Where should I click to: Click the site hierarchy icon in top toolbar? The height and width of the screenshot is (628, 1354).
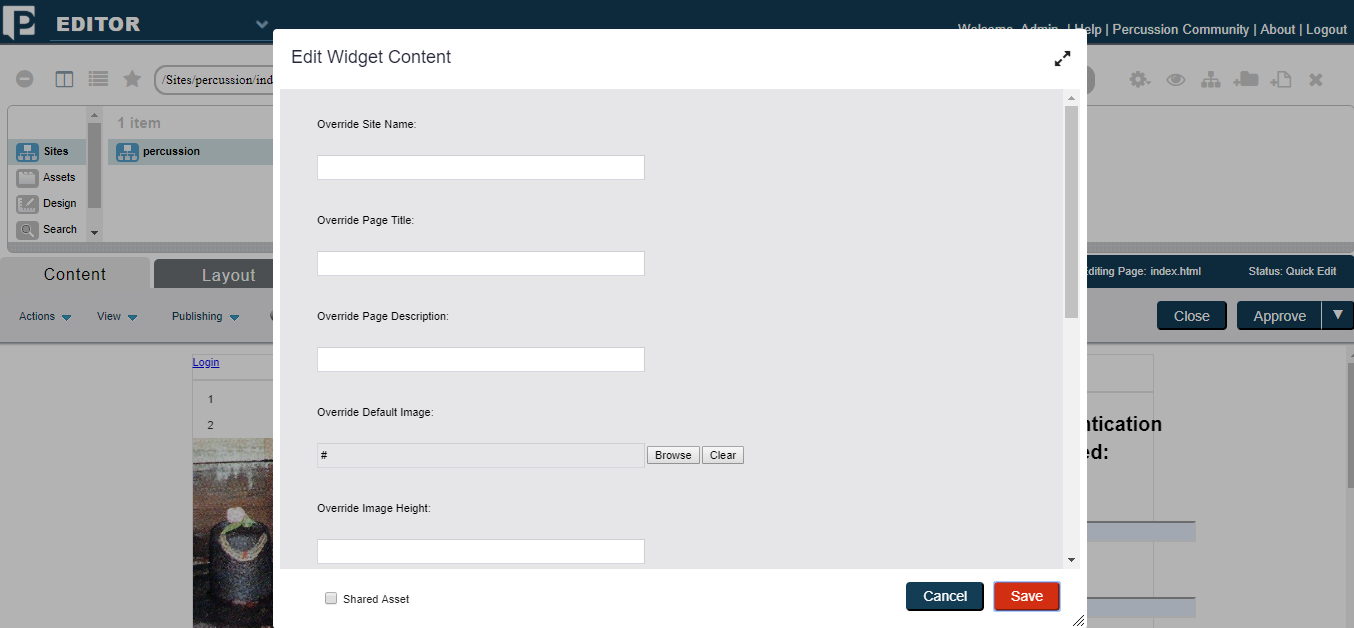(x=1210, y=80)
